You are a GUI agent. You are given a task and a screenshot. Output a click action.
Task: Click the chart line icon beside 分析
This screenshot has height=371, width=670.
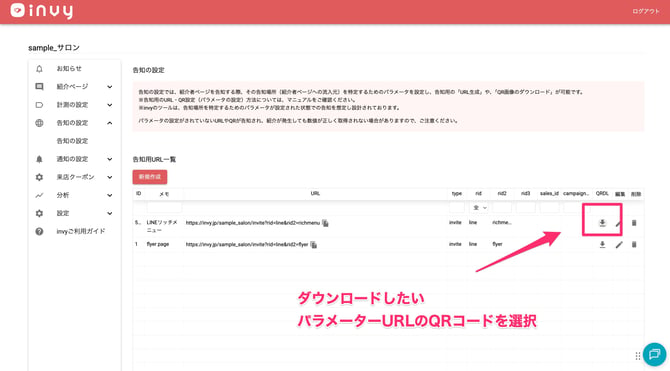pos(39,195)
